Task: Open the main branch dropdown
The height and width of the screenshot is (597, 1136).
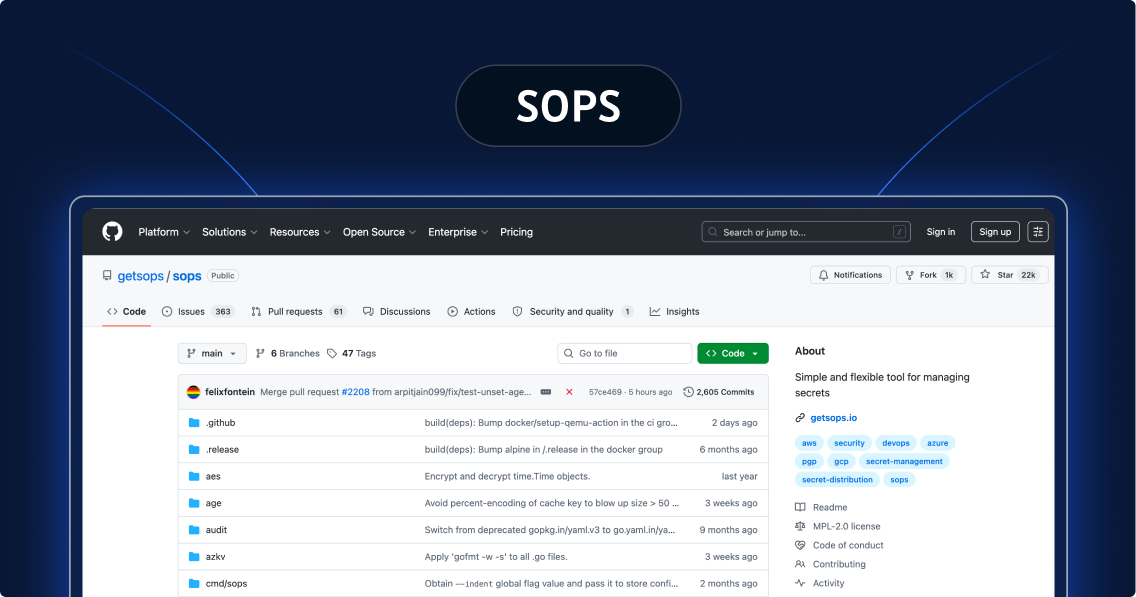Action: [212, 354]
